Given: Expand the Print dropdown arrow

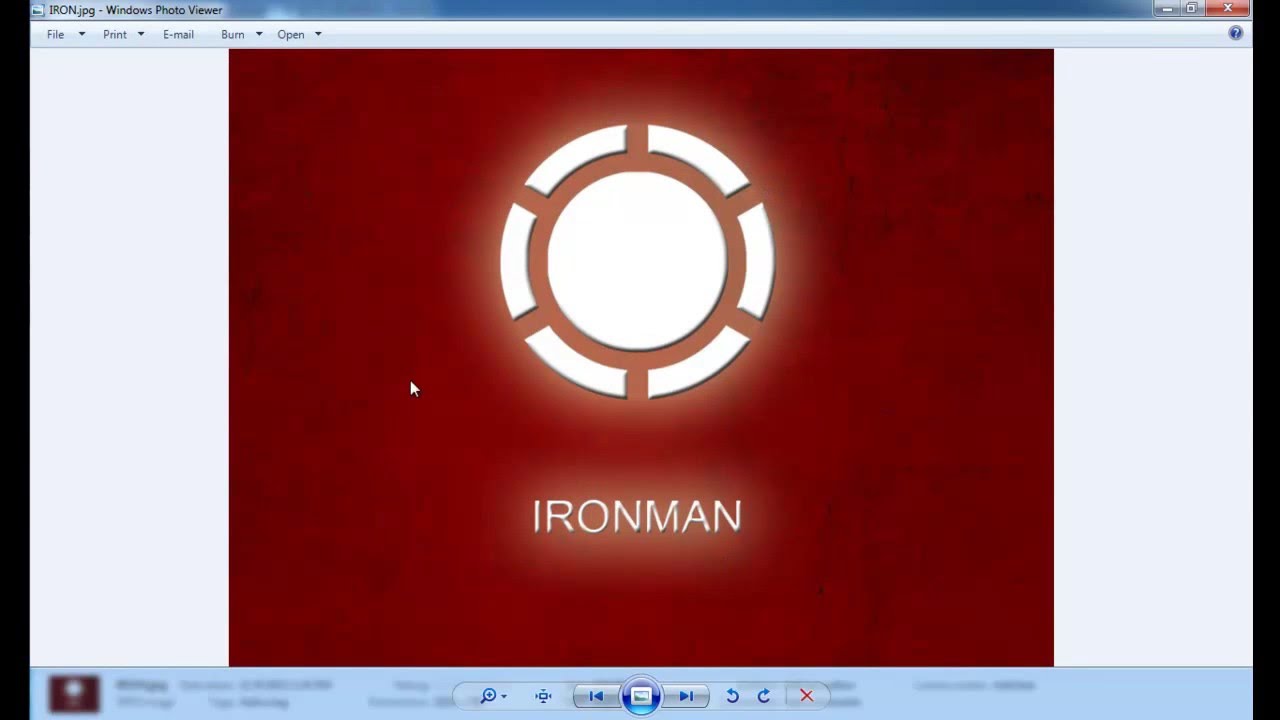Looking at the screenshot, I should coord(140,34).
